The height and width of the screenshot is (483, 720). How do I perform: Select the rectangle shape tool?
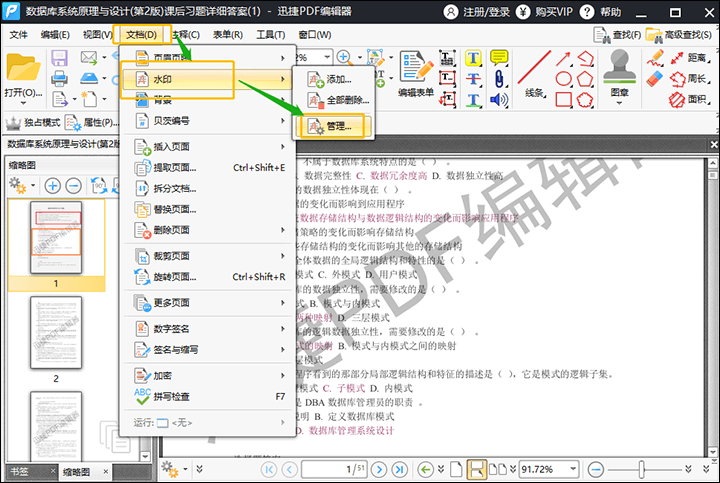[x=563, y=99]
